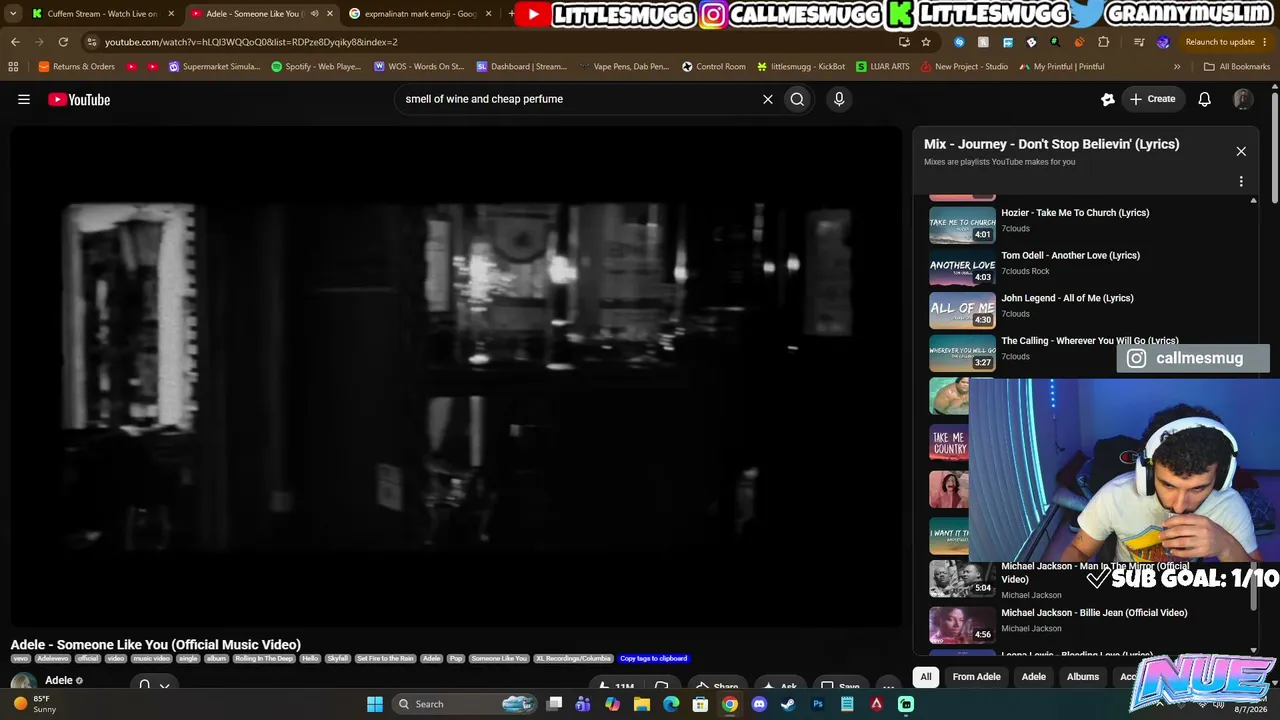Open the Extensions puzzle icon
This screenshot has height=720, width=1280.
point(1104,42)
